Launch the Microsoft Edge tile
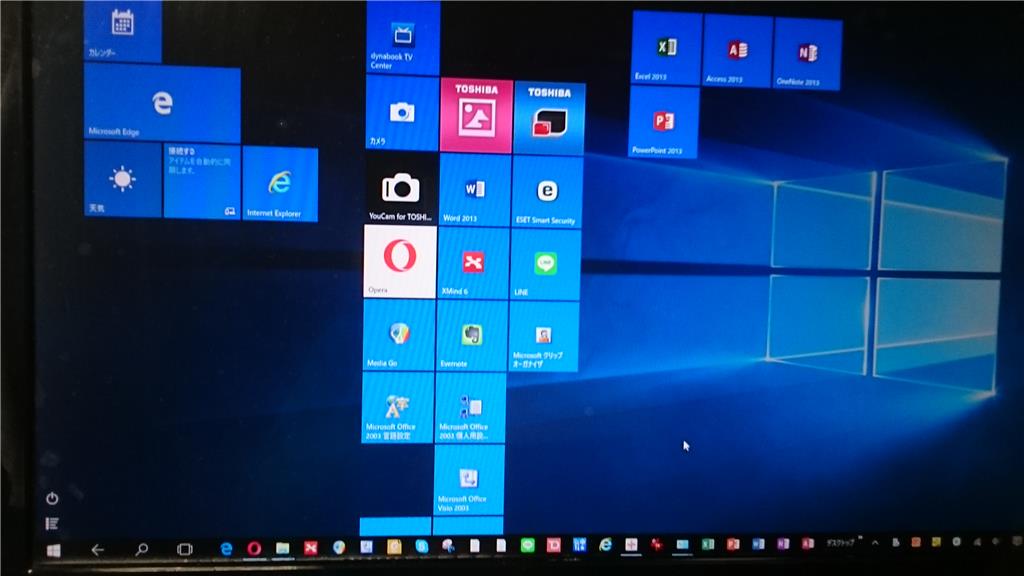The height and width of the screenshot is (576, 1024). (162, 103)
